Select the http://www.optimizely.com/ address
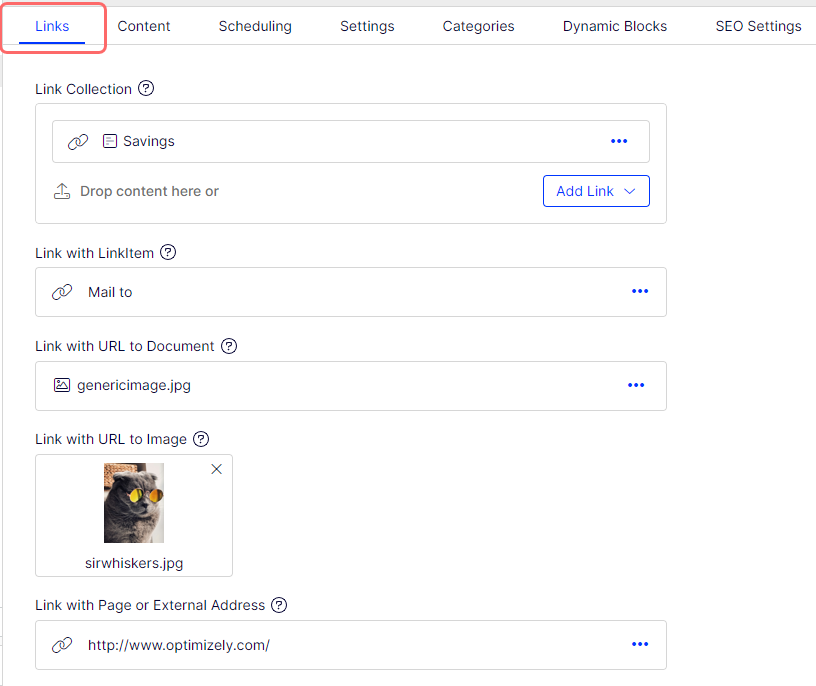Screen dimensions: 816x686 178,645
